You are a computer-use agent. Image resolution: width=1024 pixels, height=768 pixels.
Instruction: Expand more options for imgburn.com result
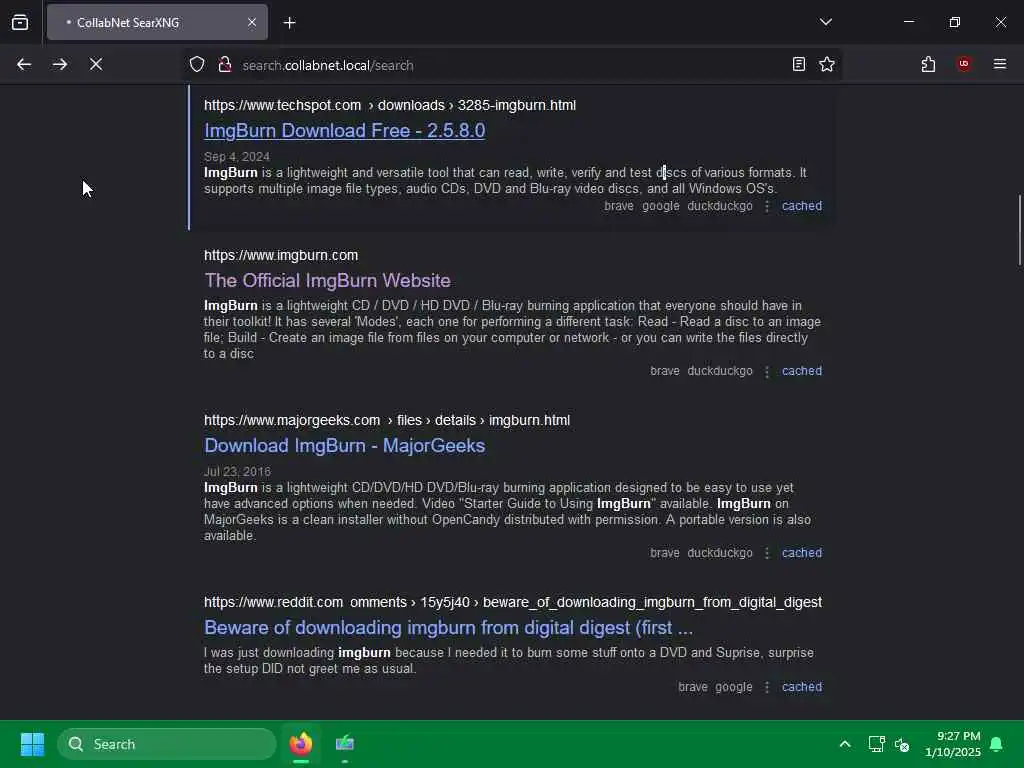767,372
